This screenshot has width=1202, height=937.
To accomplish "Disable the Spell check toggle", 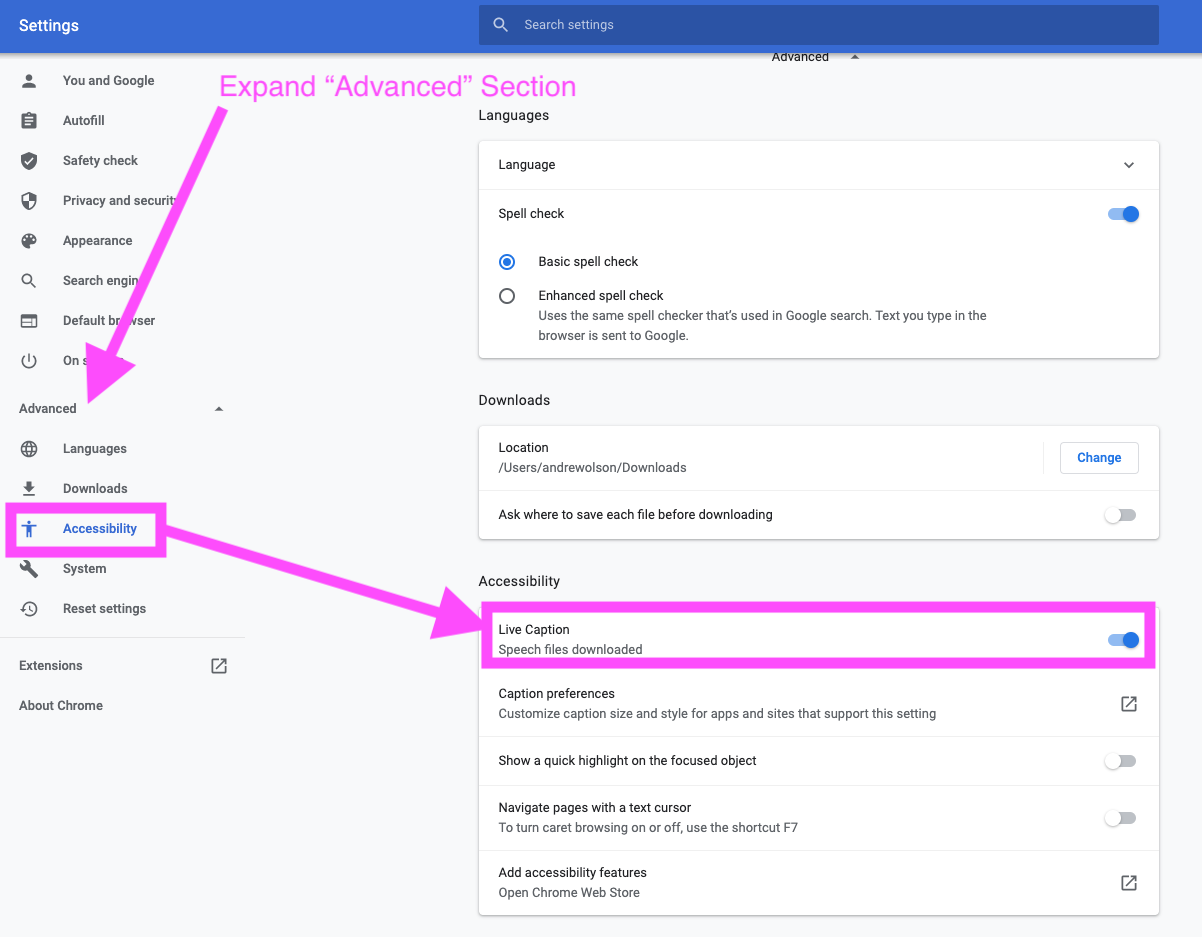I will (1122, 214).
